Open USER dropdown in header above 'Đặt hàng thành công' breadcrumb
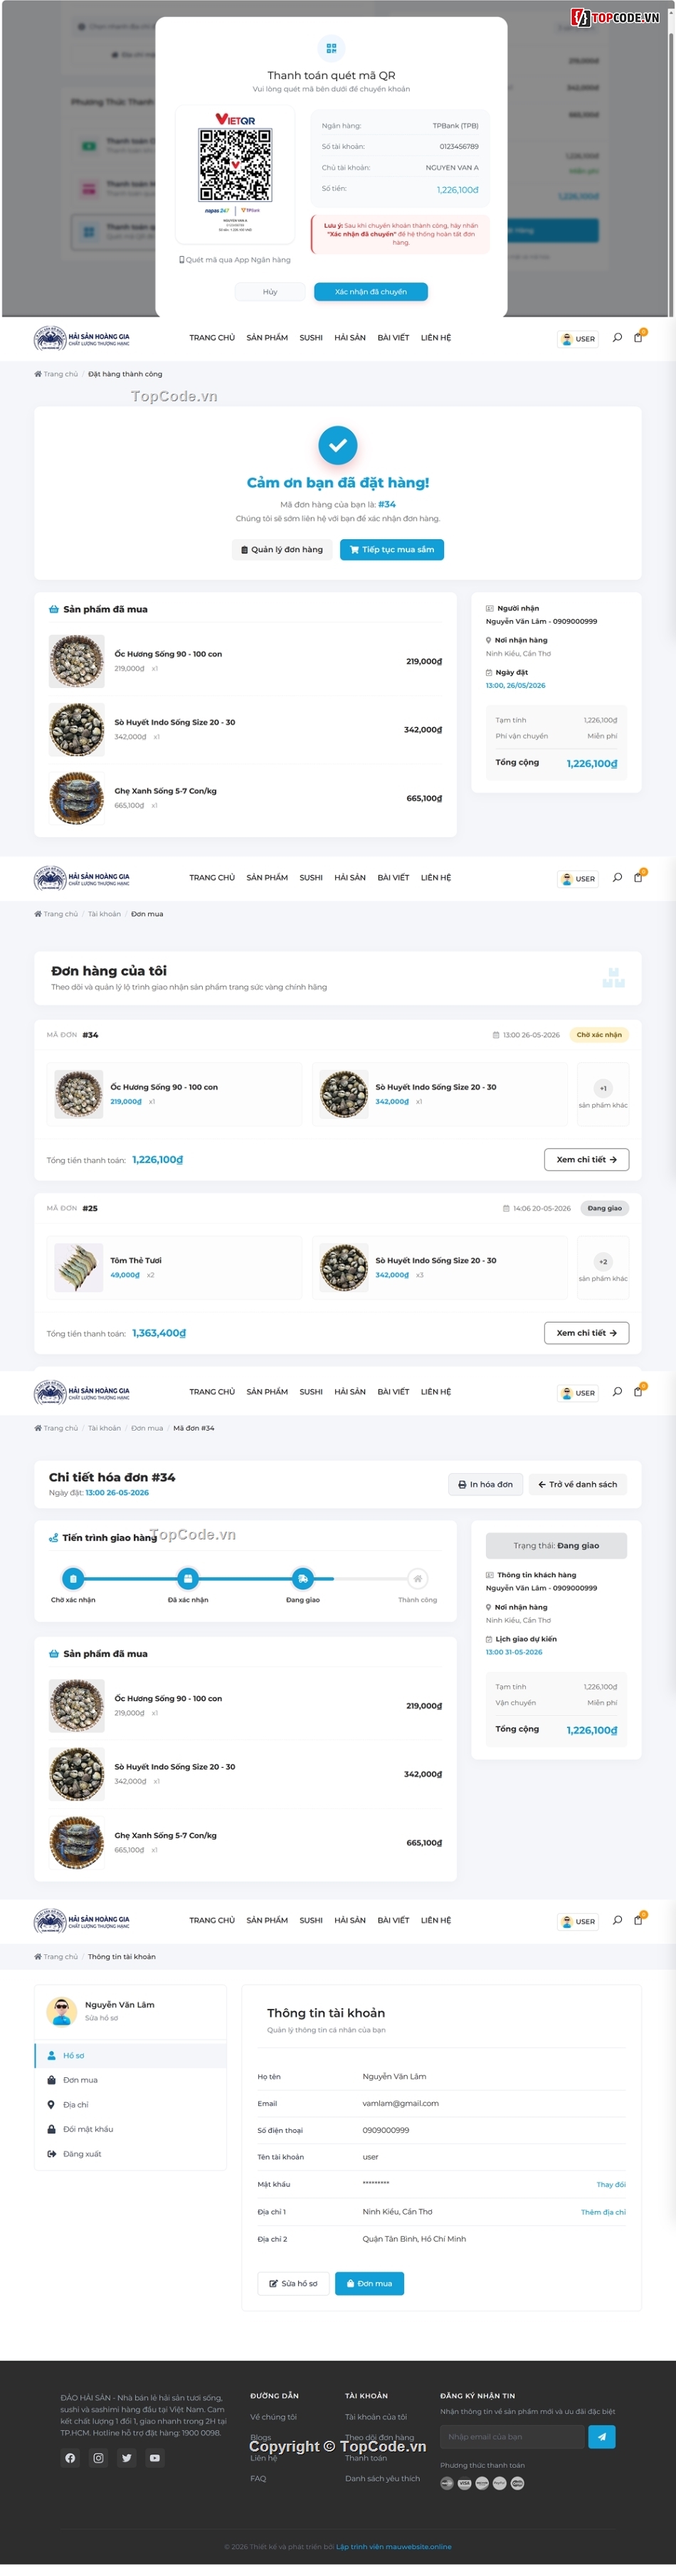 pos(579,339)
